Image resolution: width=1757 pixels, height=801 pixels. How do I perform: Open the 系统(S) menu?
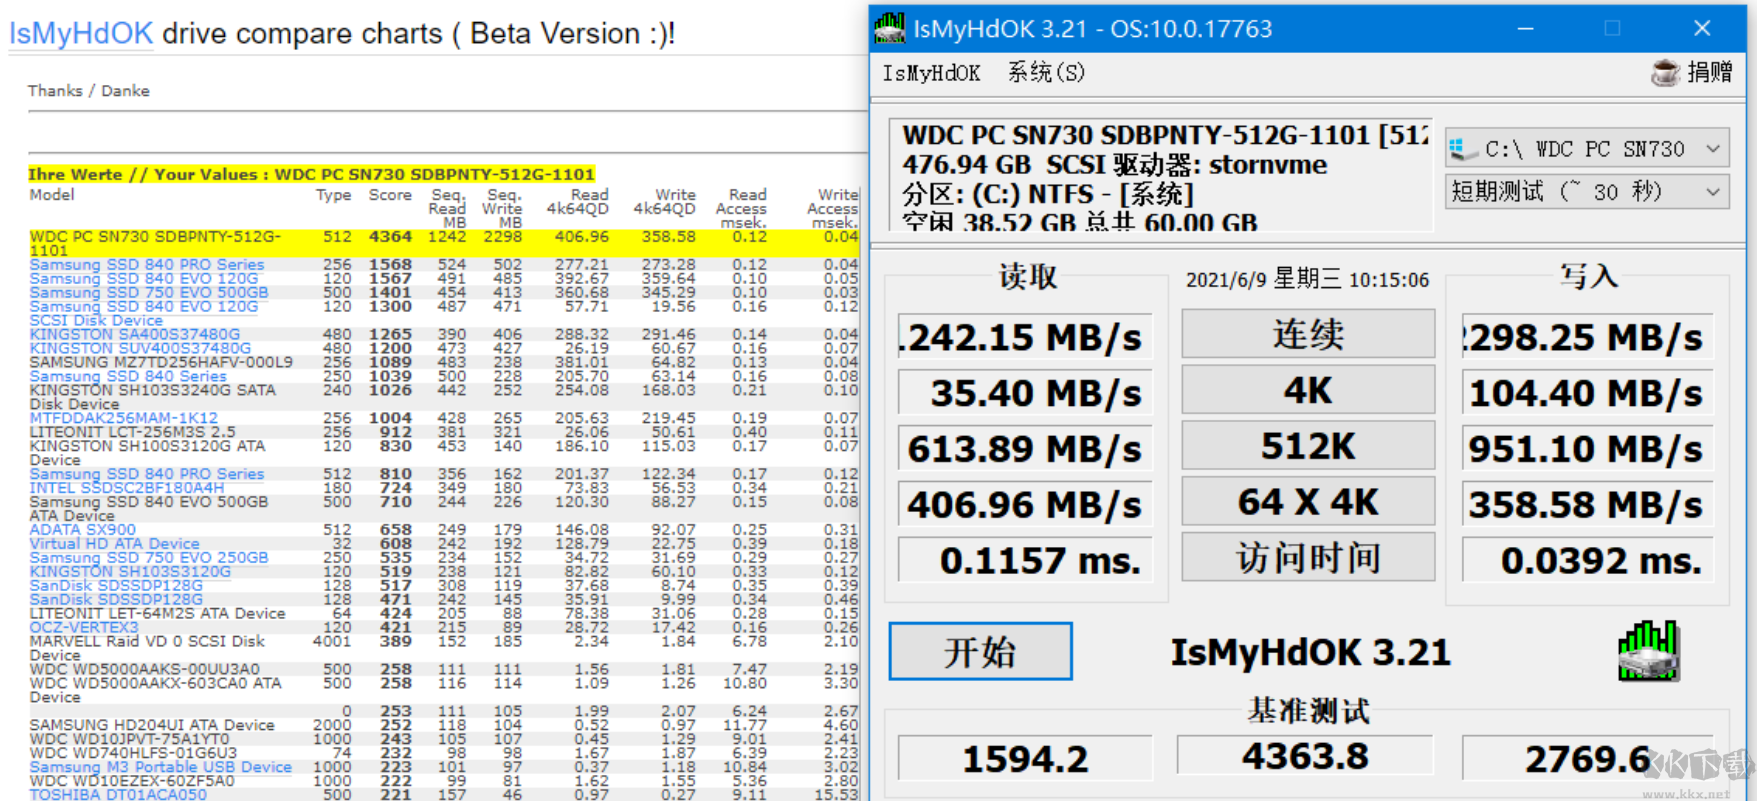(1045, 73)
